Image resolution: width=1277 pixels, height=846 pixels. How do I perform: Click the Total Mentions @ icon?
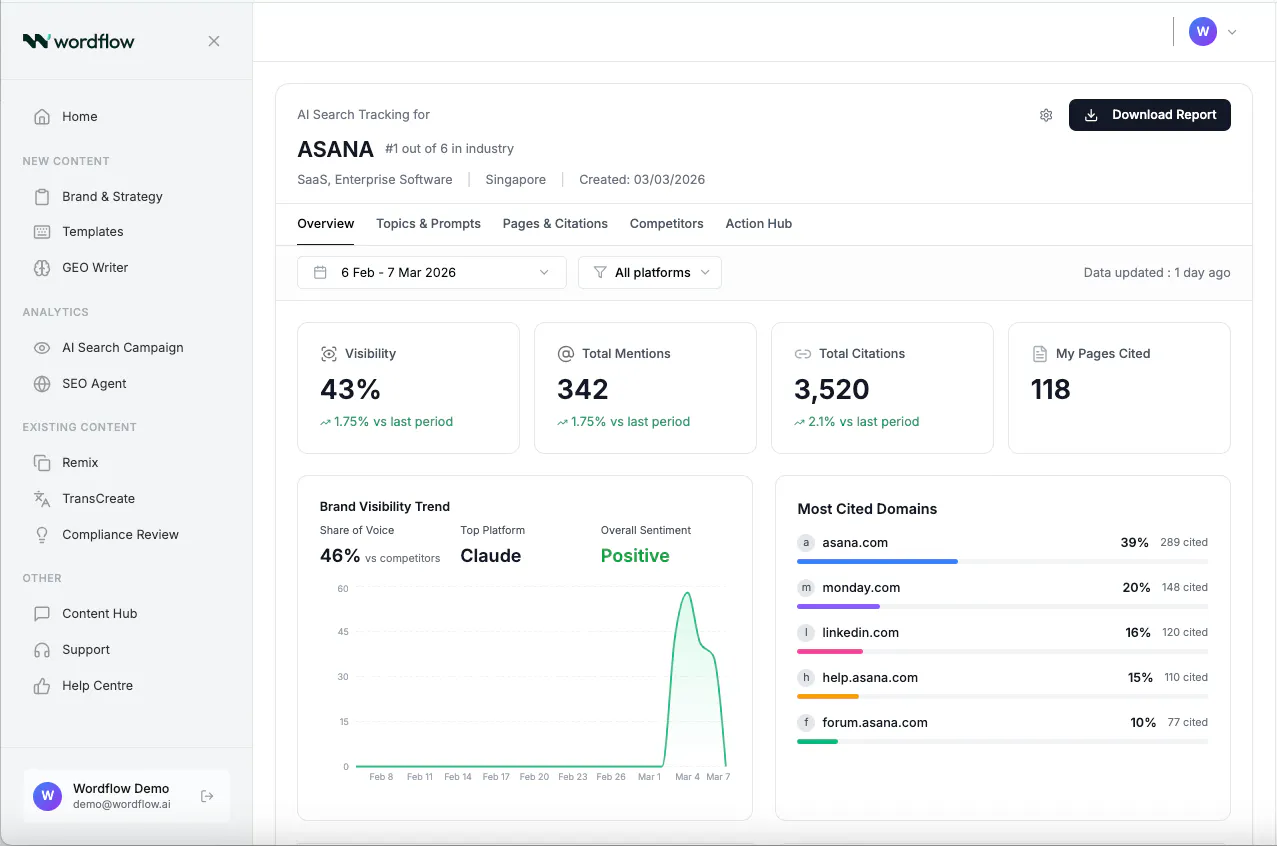pyautogui.click(x=565, y=353)
